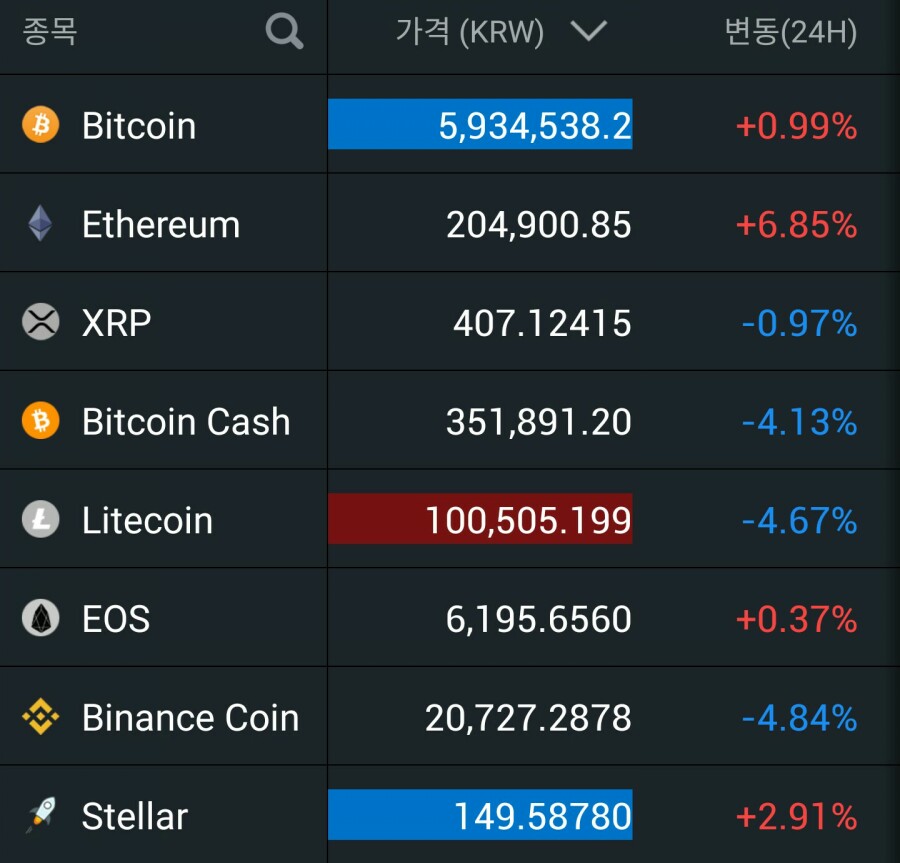Click Ethereum's +6.85% change value

pos(796,224)
